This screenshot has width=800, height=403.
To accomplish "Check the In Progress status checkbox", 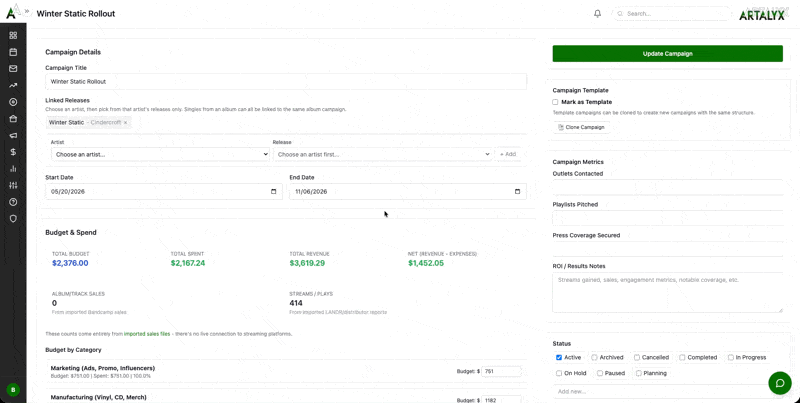I will 731,358.
